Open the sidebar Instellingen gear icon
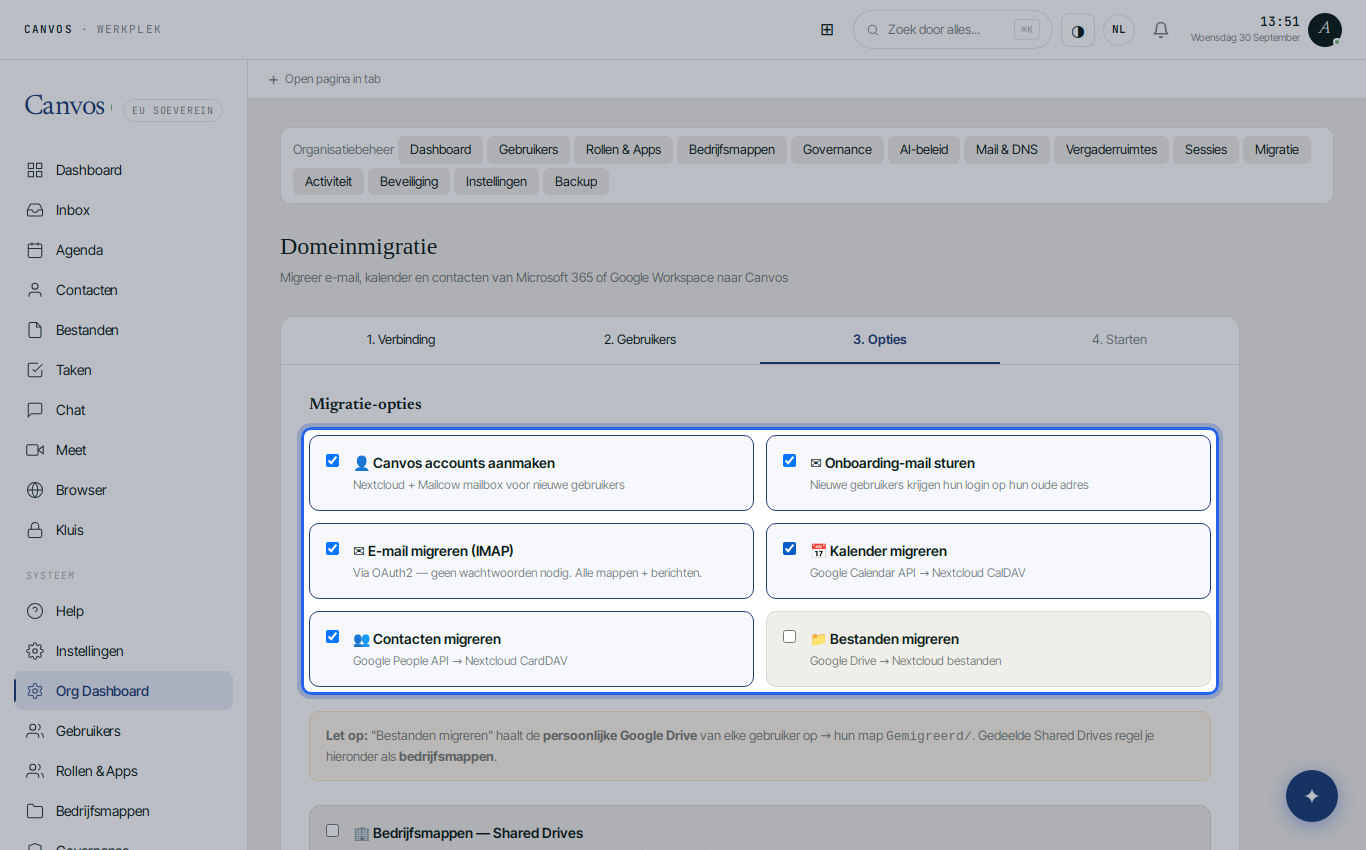The width and height of the screenshot is (1366, 850). (35, 651)
